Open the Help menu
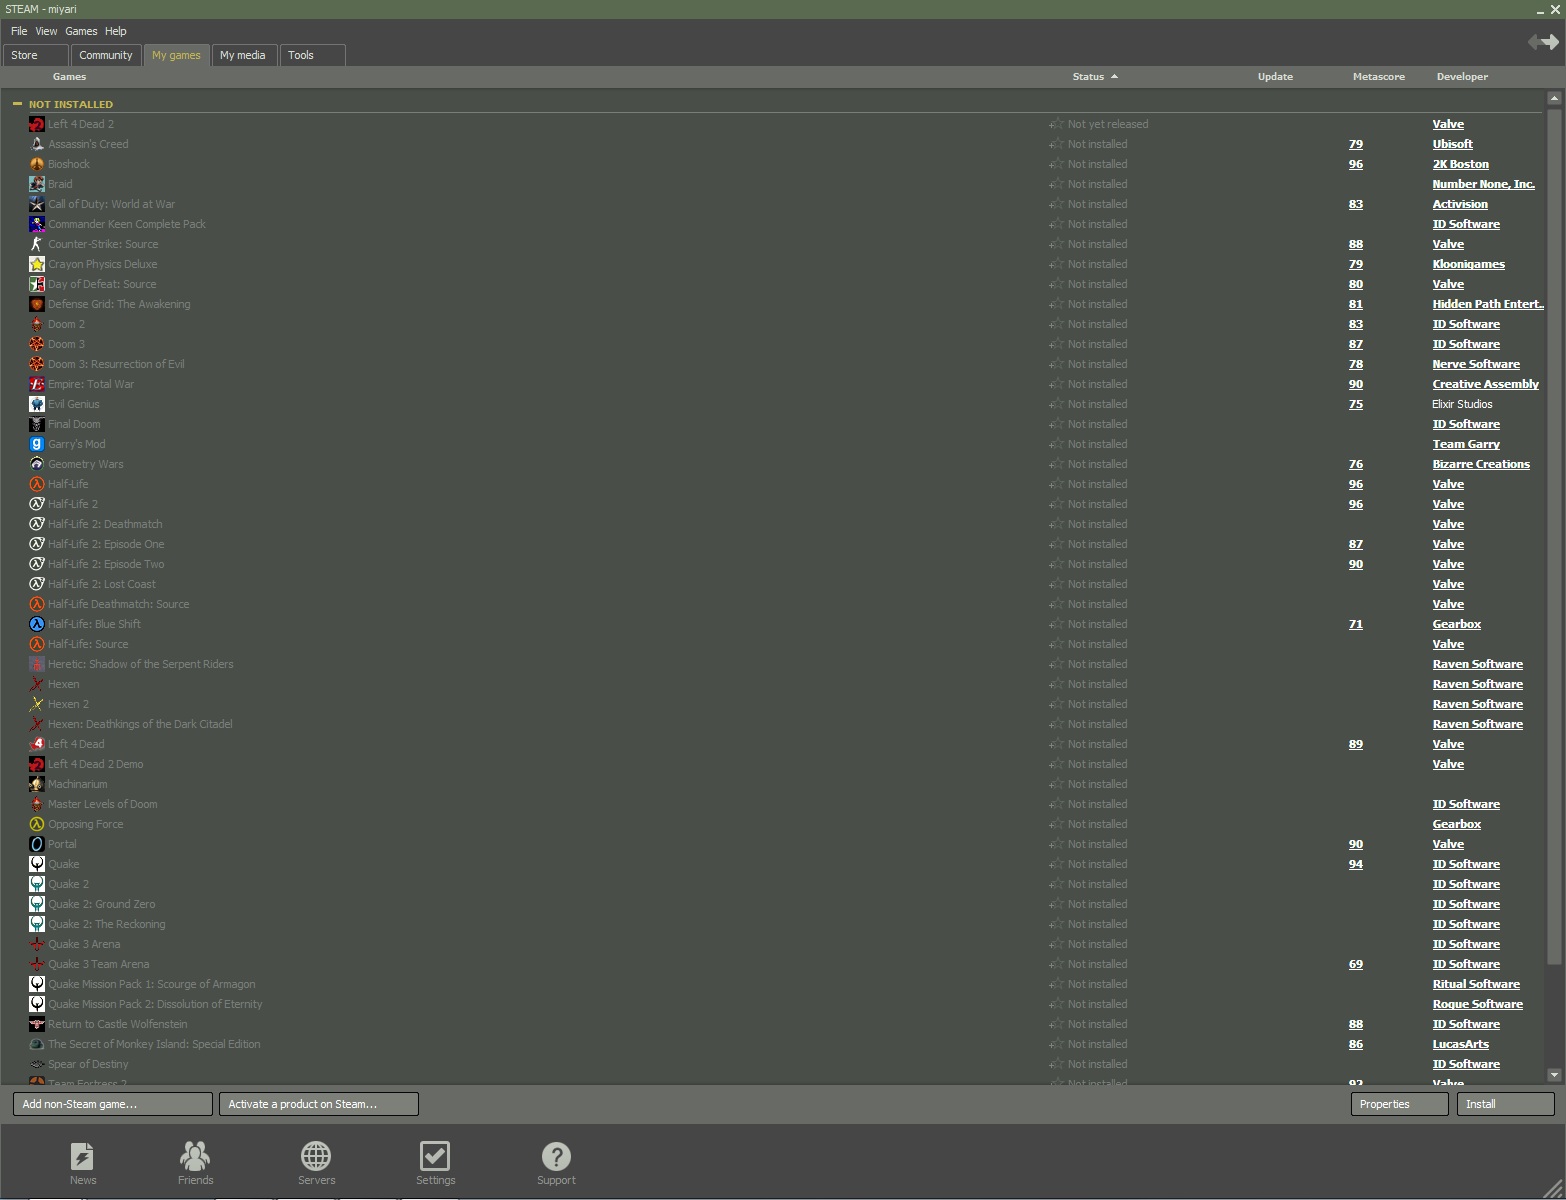The width and height of the screenshot is (1566, 1200). [116, 31]
